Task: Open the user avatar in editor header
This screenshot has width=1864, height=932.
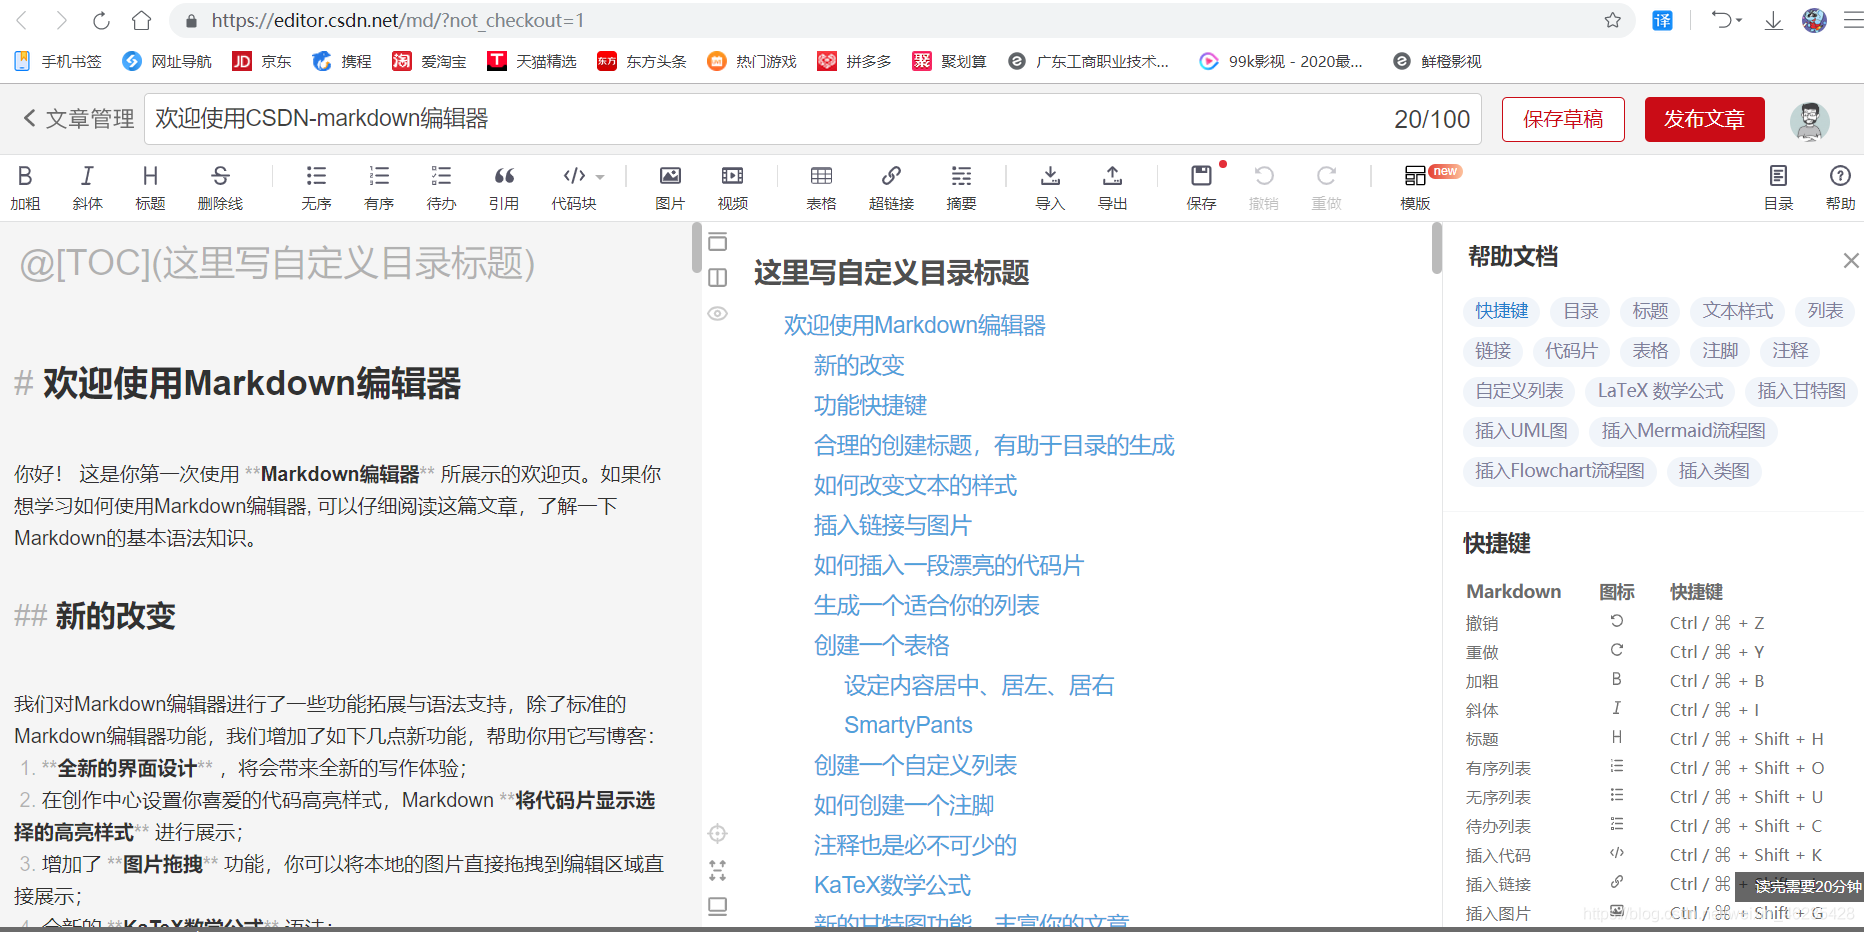Action: pos(1809,121)
